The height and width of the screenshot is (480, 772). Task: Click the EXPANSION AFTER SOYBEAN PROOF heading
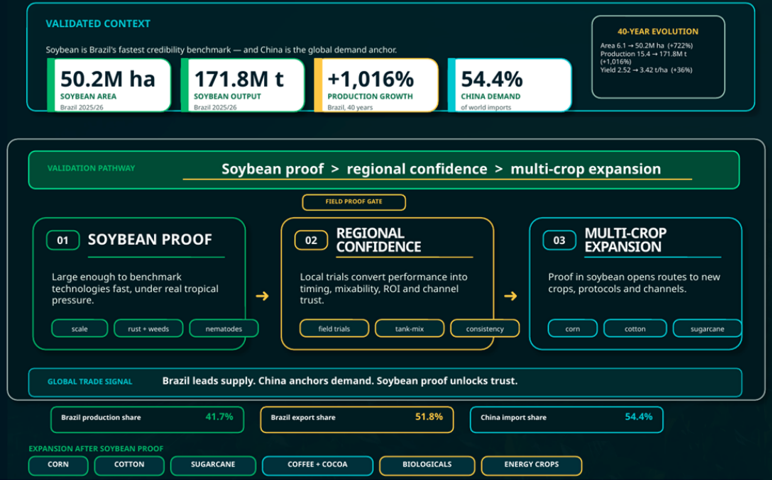click(96, 448)
